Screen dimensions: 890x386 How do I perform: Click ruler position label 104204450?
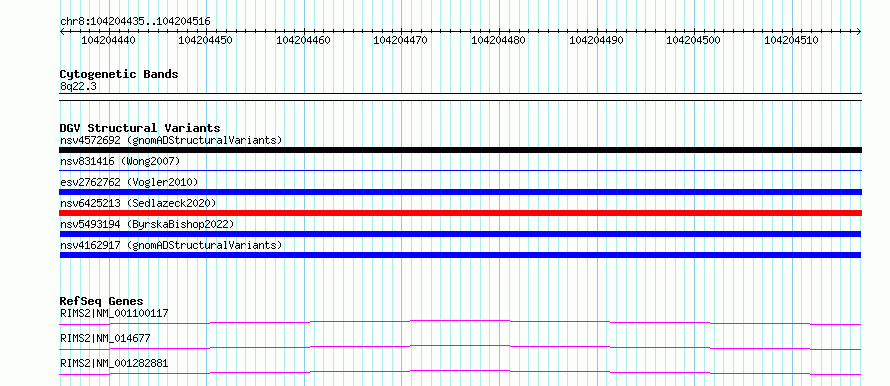pyautogui.click(x=205, y=40)
